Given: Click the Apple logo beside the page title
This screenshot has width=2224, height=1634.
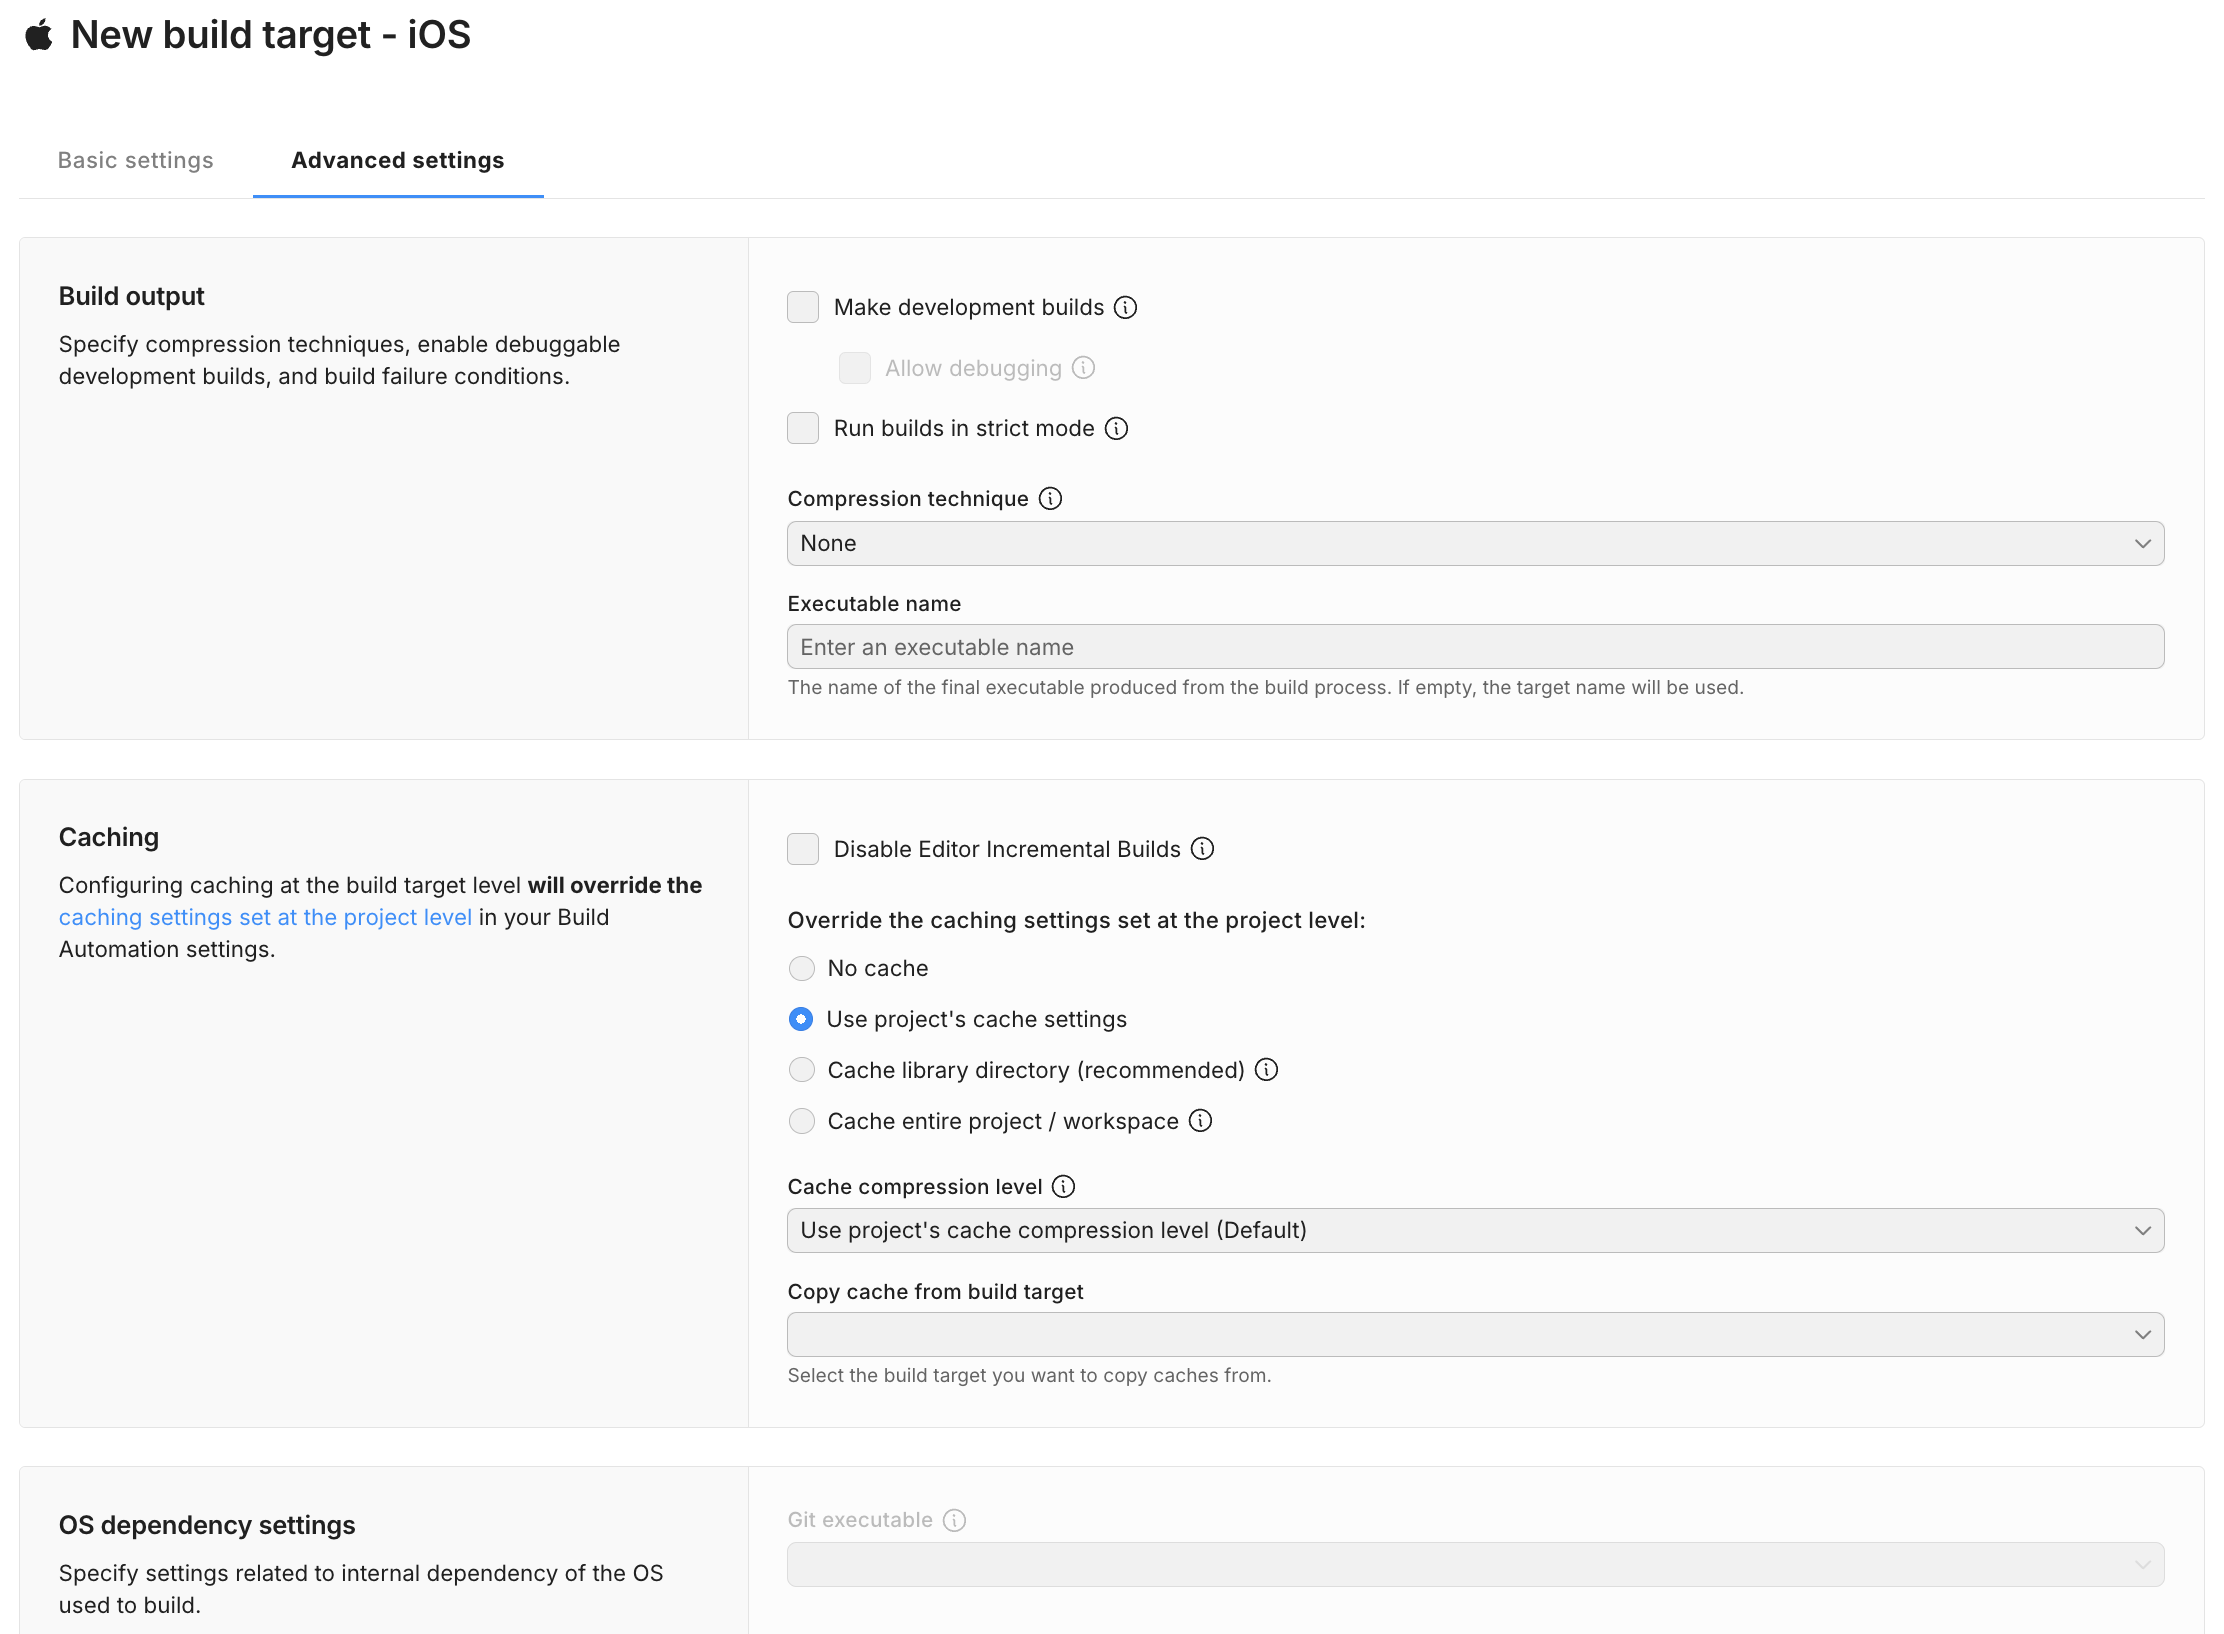Looking at the screenshot, I should [x=37, y=34].
